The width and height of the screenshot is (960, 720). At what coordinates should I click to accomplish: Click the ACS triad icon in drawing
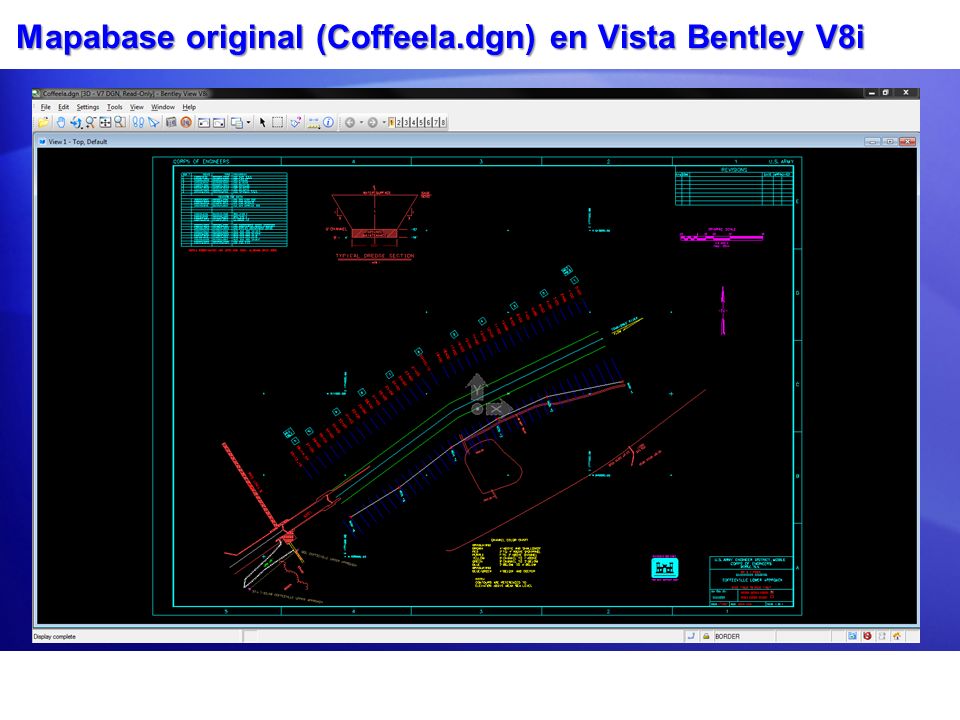pos(489,396)
